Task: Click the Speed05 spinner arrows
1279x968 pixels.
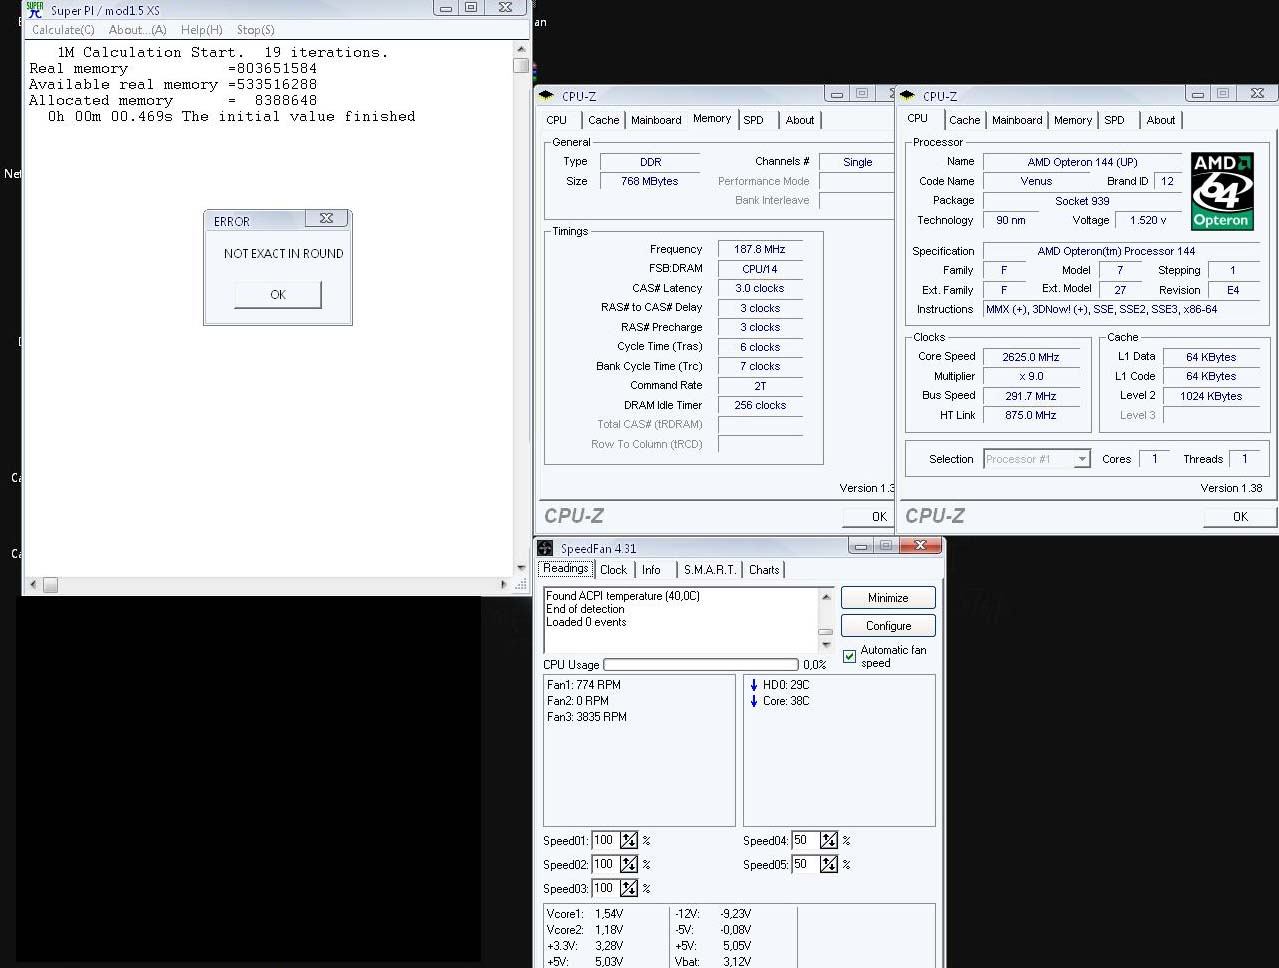Action: [x=829, y=864]
